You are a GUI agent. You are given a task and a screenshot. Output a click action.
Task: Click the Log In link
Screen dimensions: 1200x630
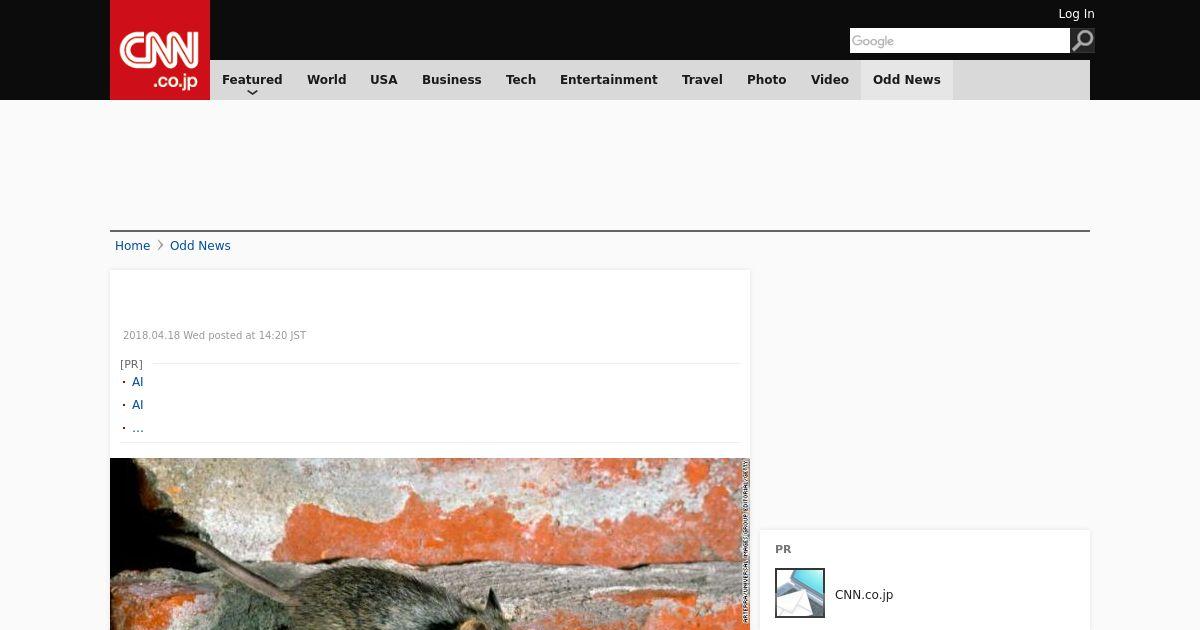(x=1076, y=14)
